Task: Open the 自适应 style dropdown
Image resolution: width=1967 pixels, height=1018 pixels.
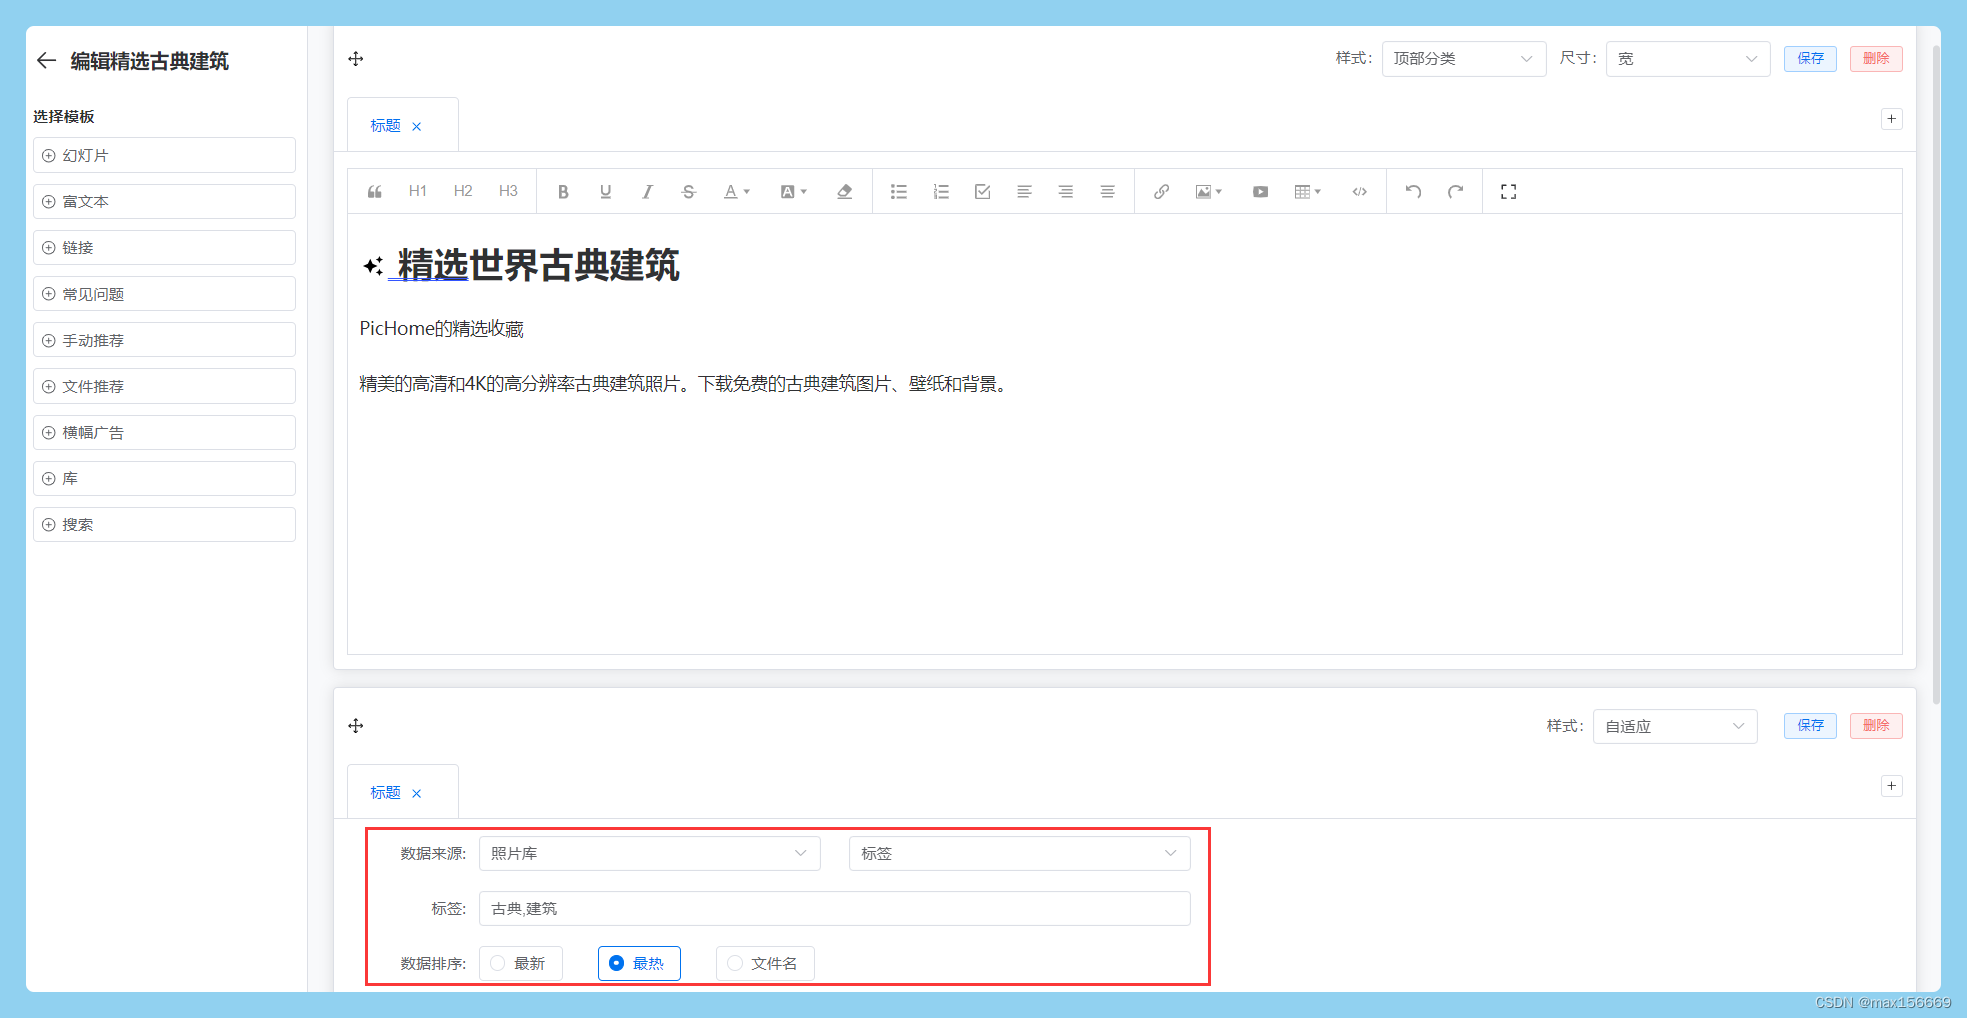Action: click(1674, 727)
